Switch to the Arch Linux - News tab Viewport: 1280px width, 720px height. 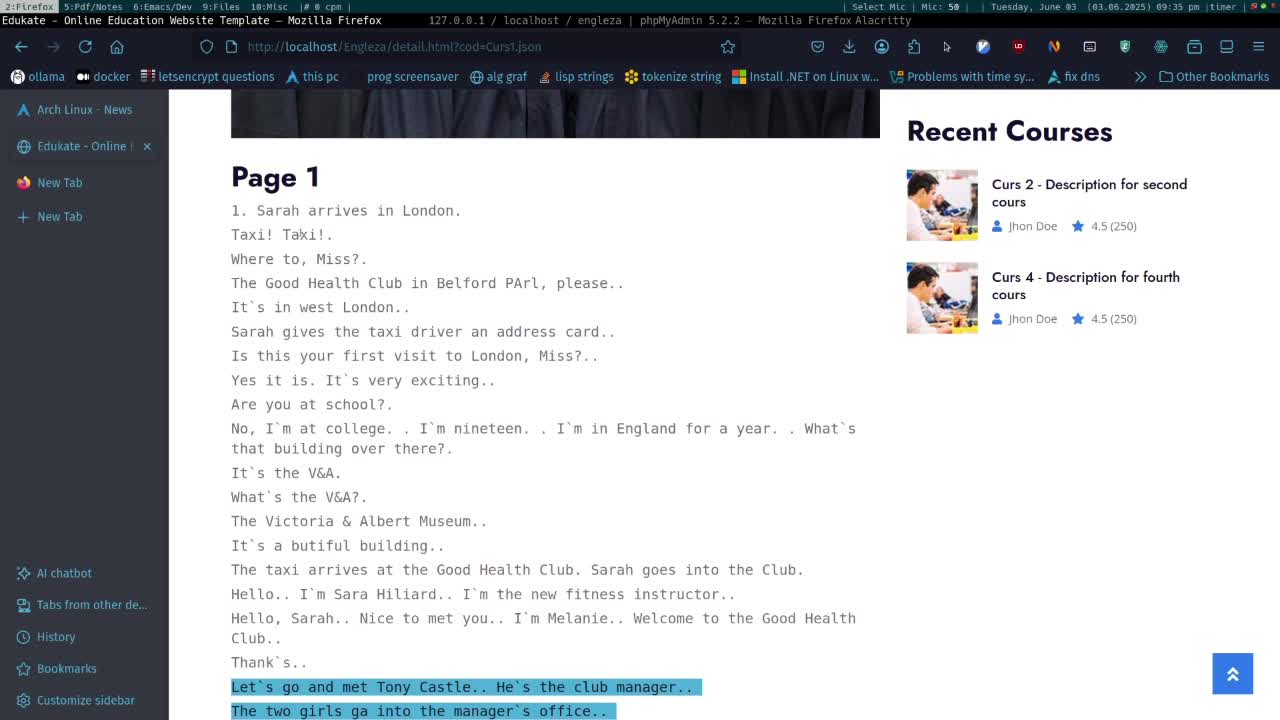click(84, 110)
